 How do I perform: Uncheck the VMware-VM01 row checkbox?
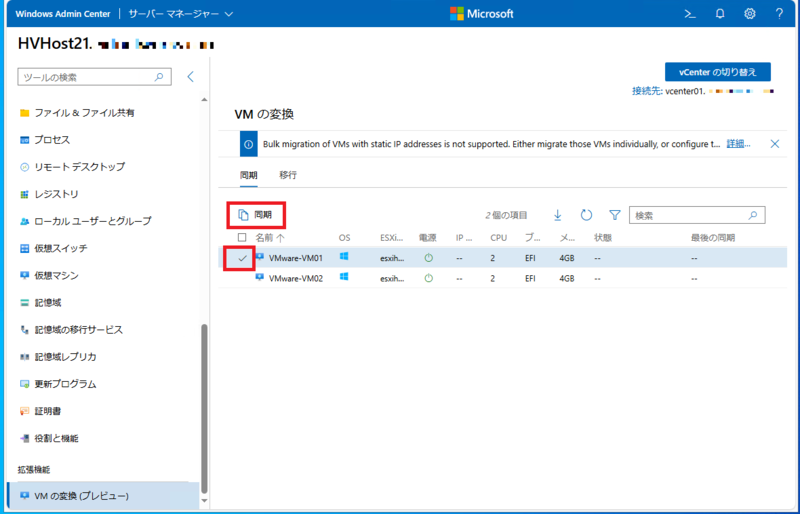(242, 258)
